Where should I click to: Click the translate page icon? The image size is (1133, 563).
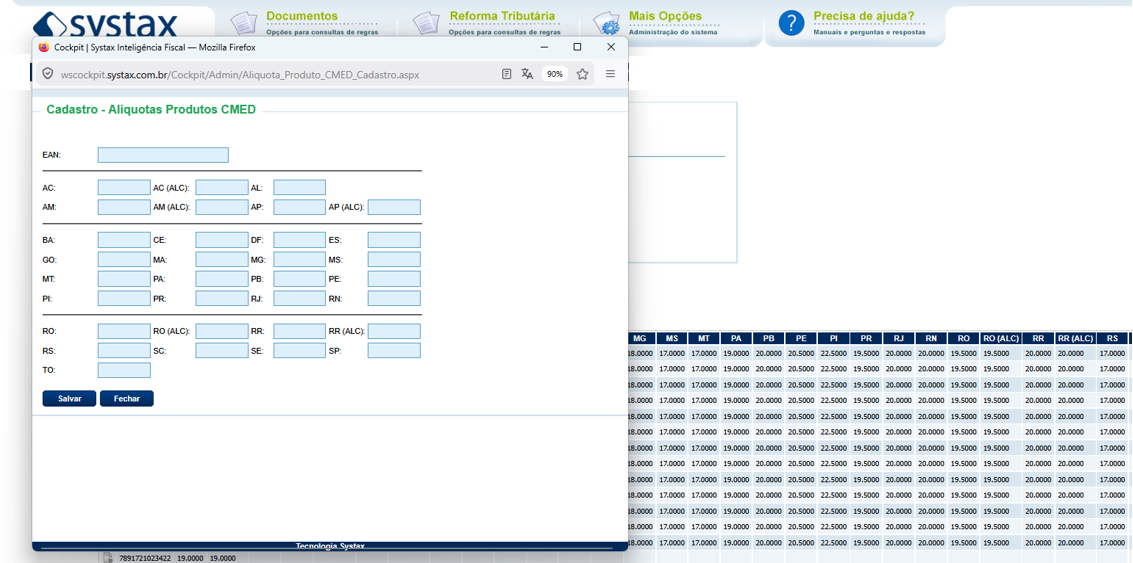(527, 74)
